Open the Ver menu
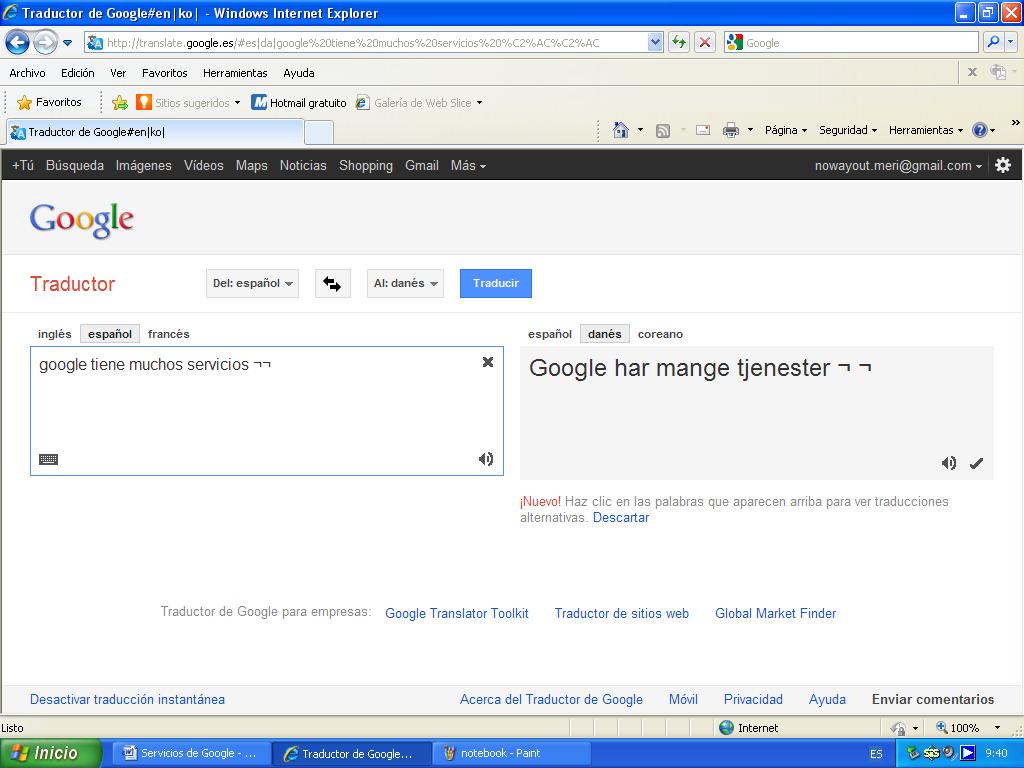Screen dimensions: 1024x768 118,73
